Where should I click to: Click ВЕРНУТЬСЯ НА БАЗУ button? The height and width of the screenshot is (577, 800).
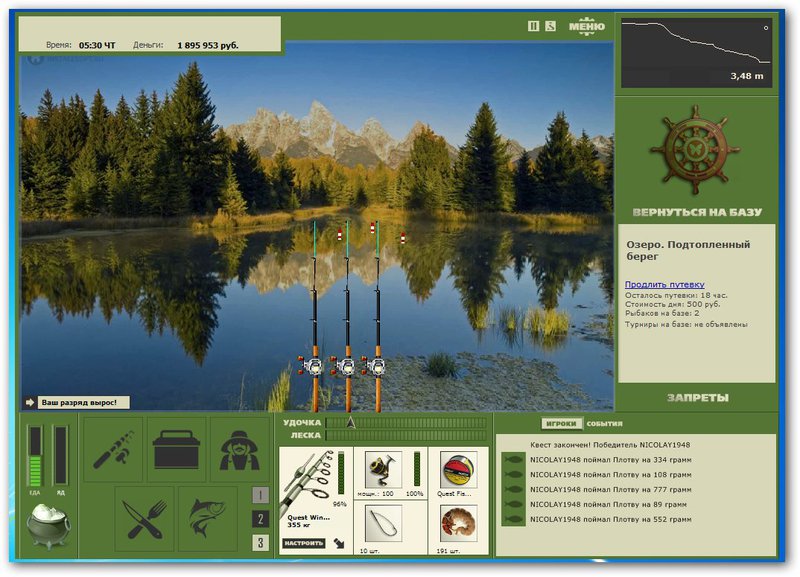697,212
